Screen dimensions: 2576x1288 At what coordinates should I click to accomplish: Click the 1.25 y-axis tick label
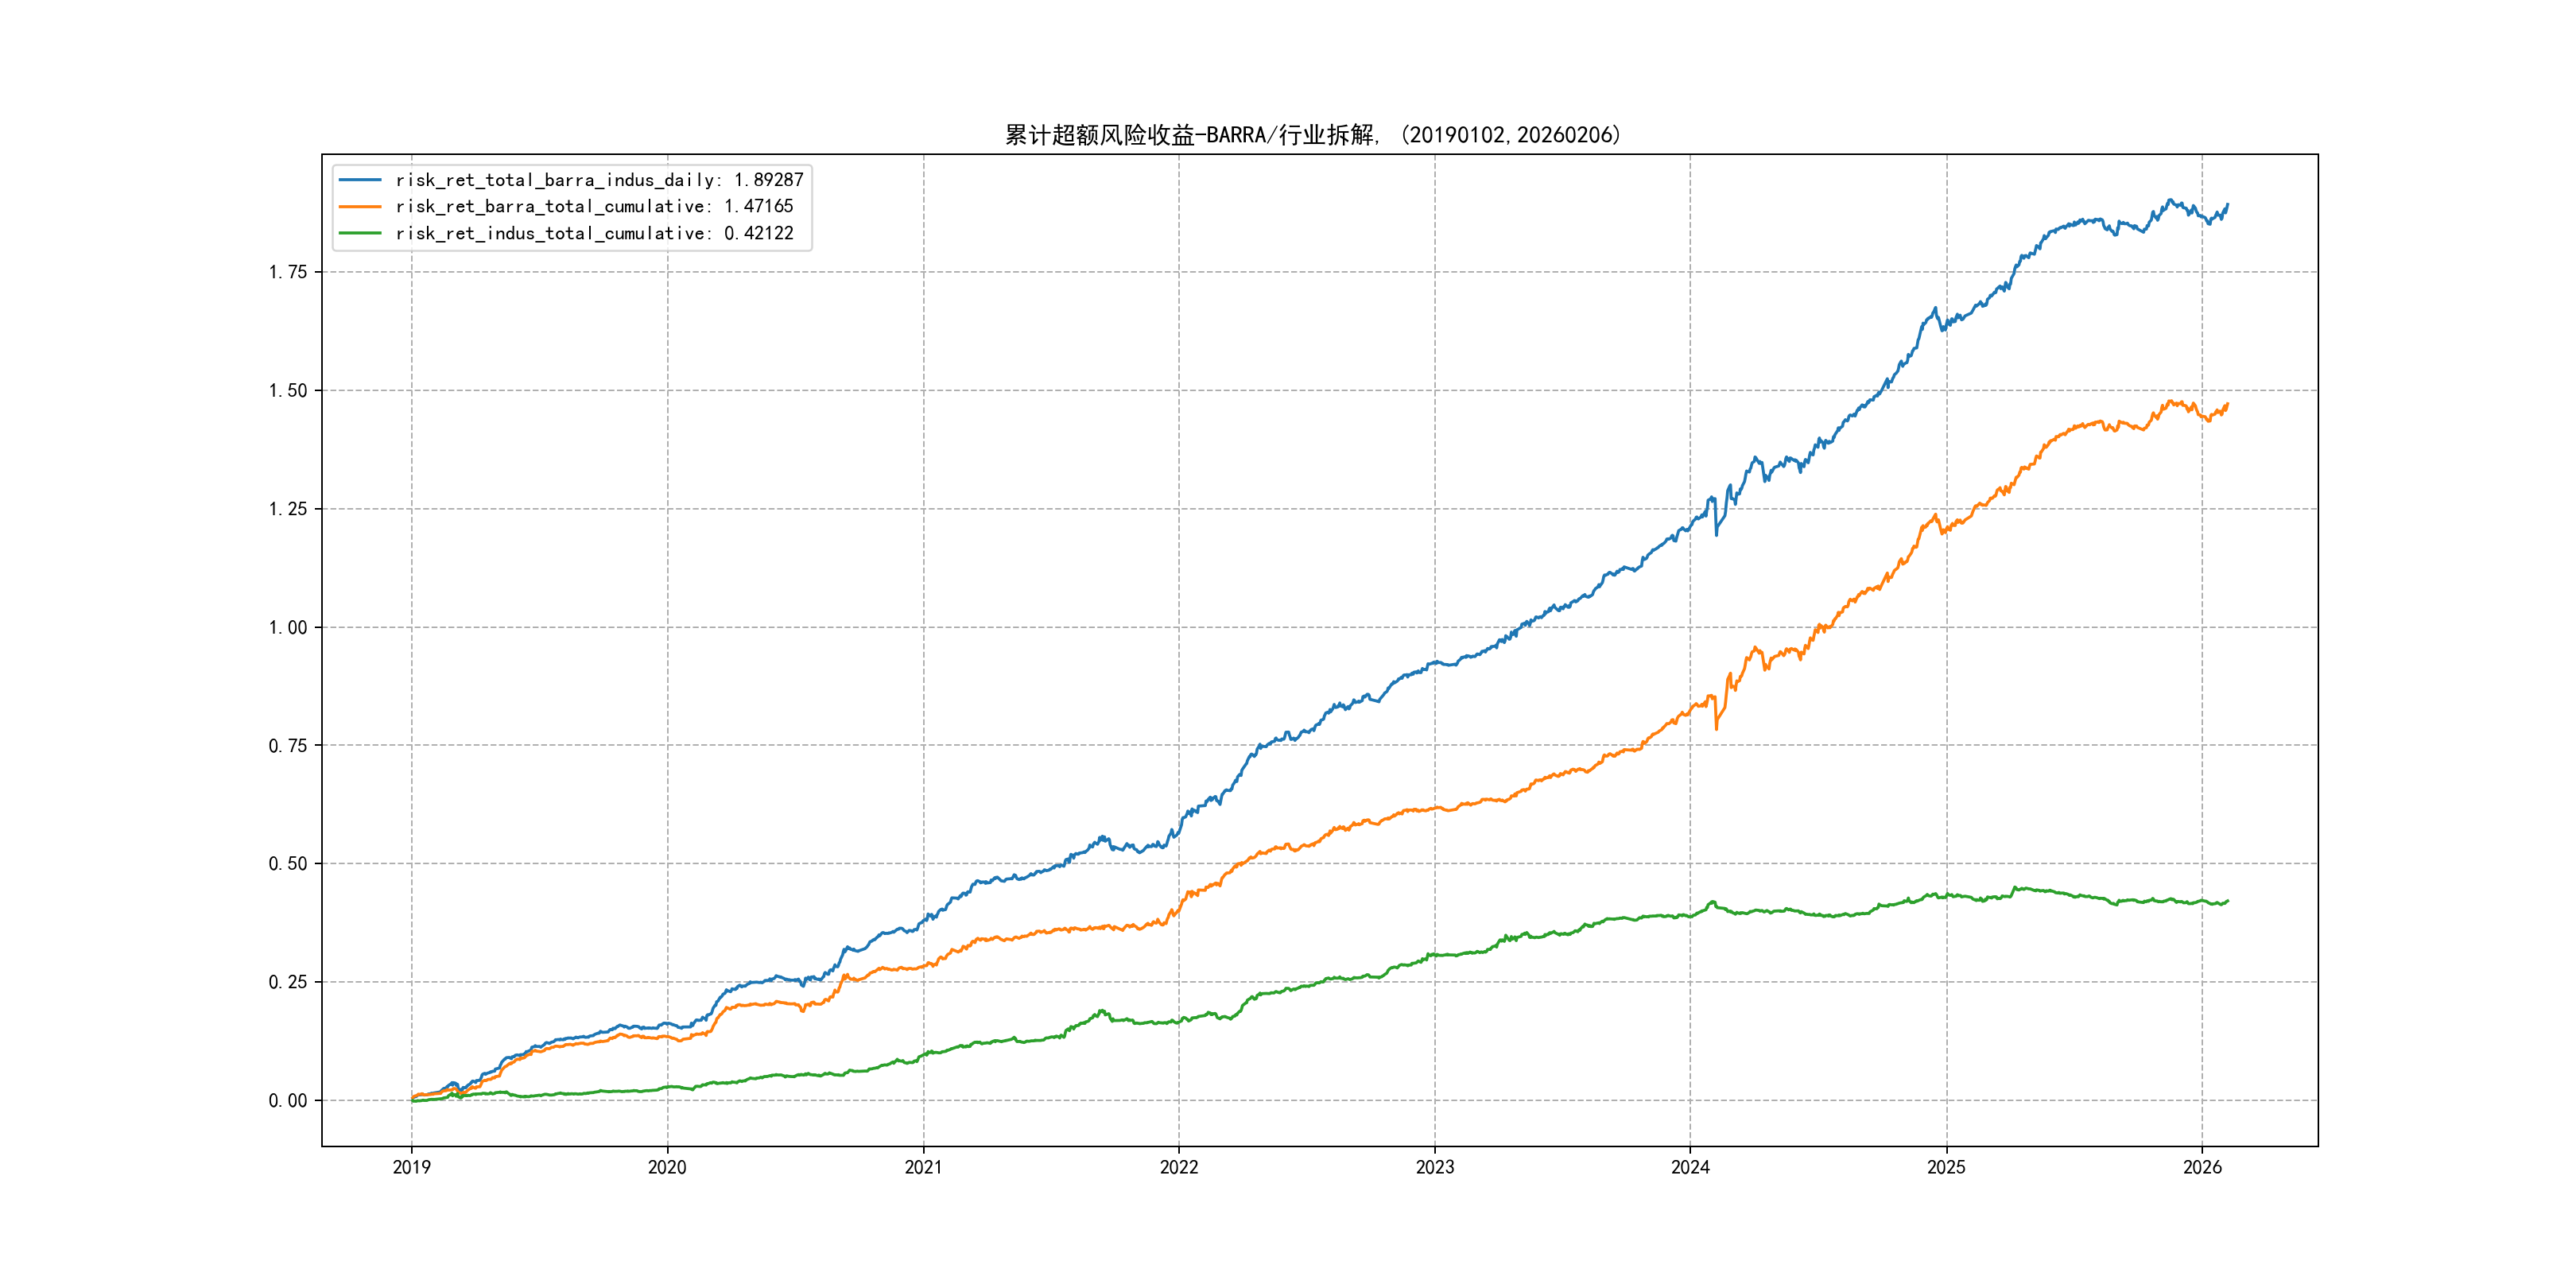pyautogui.click(x=287, y=509)
